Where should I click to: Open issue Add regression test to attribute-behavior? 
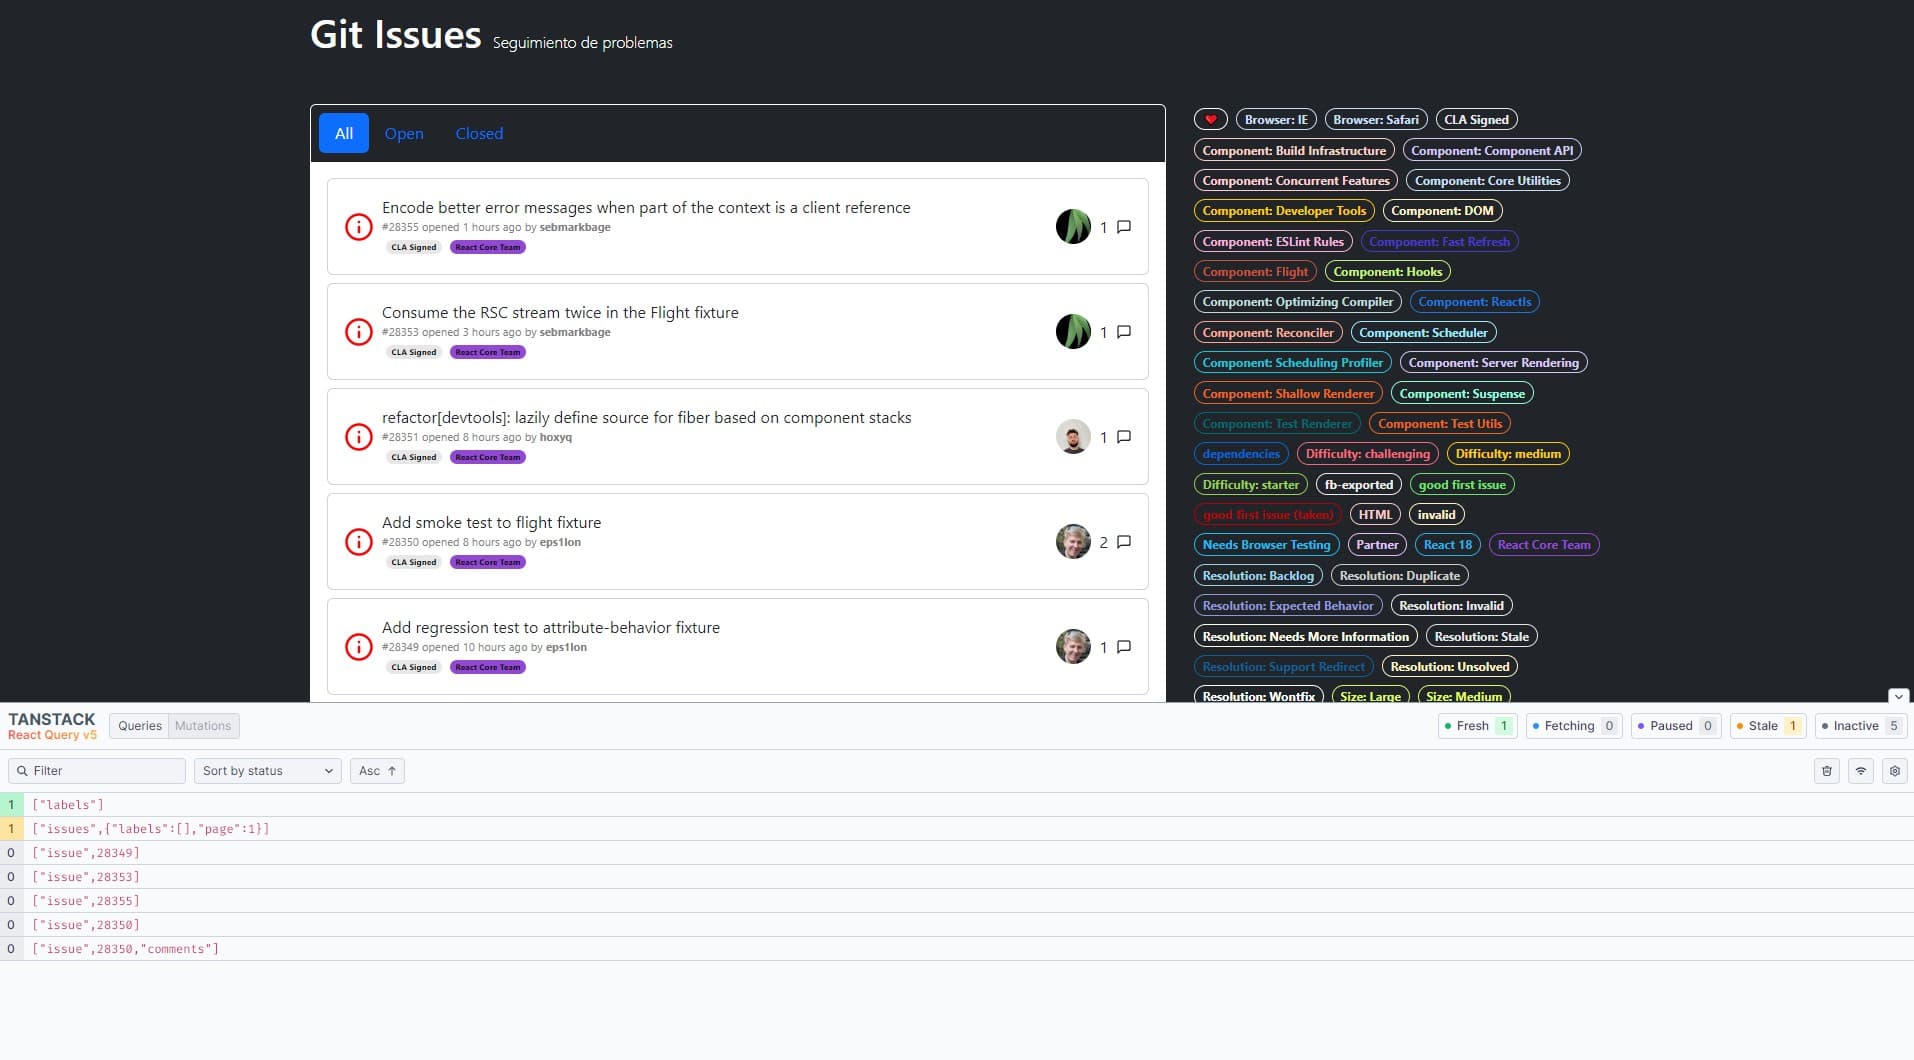pyautogui.click(x=551, y=628)
